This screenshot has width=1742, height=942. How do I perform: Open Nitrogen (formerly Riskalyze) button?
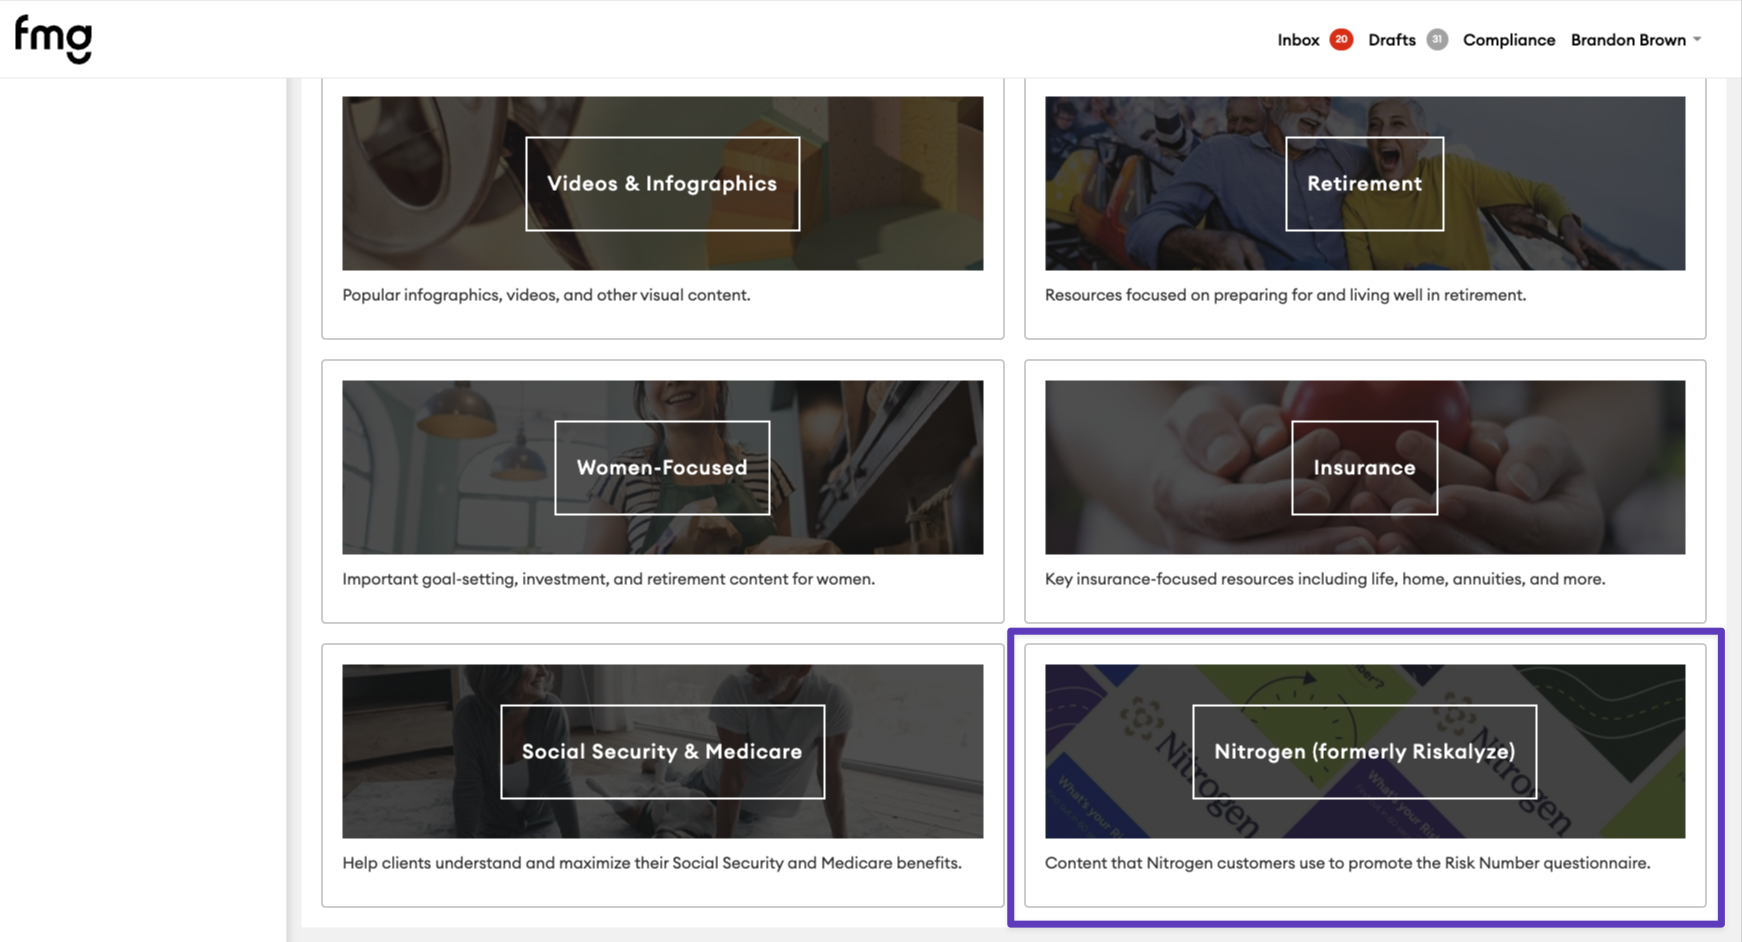1364,752
